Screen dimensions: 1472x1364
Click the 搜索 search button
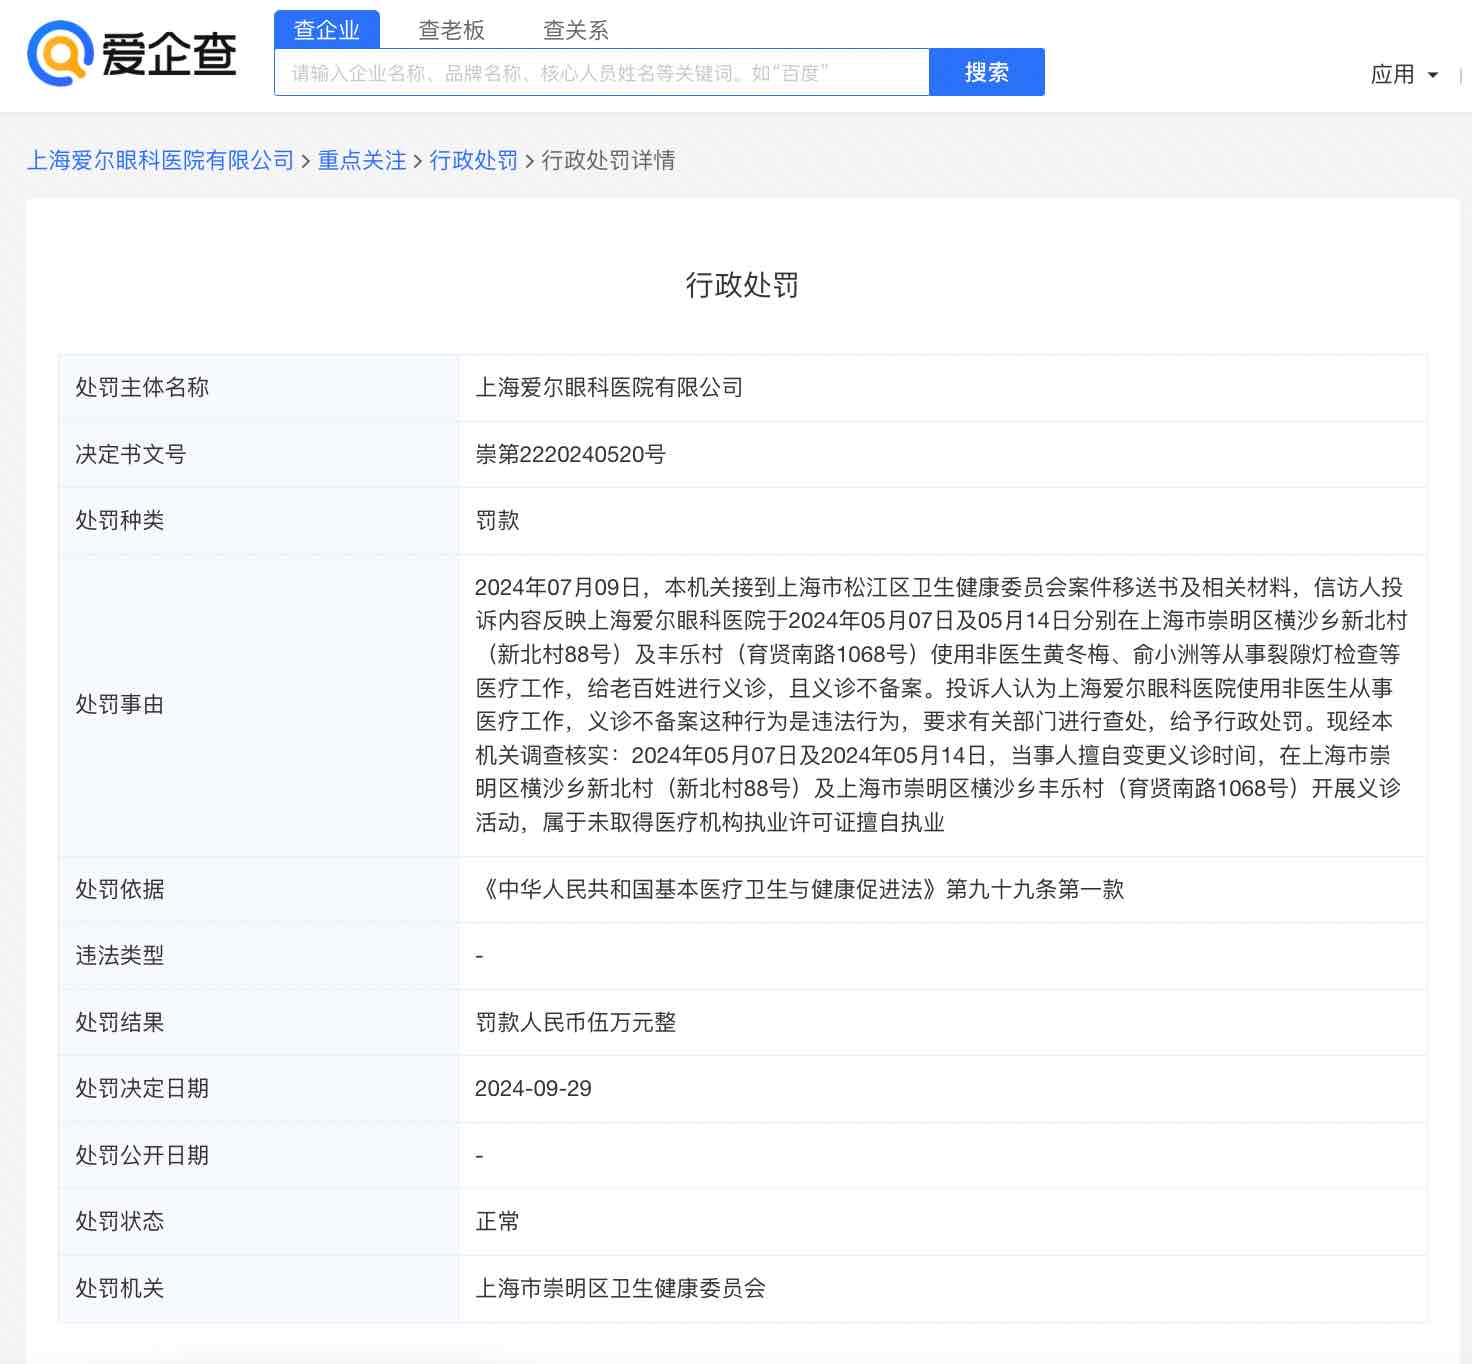(987, 72)
